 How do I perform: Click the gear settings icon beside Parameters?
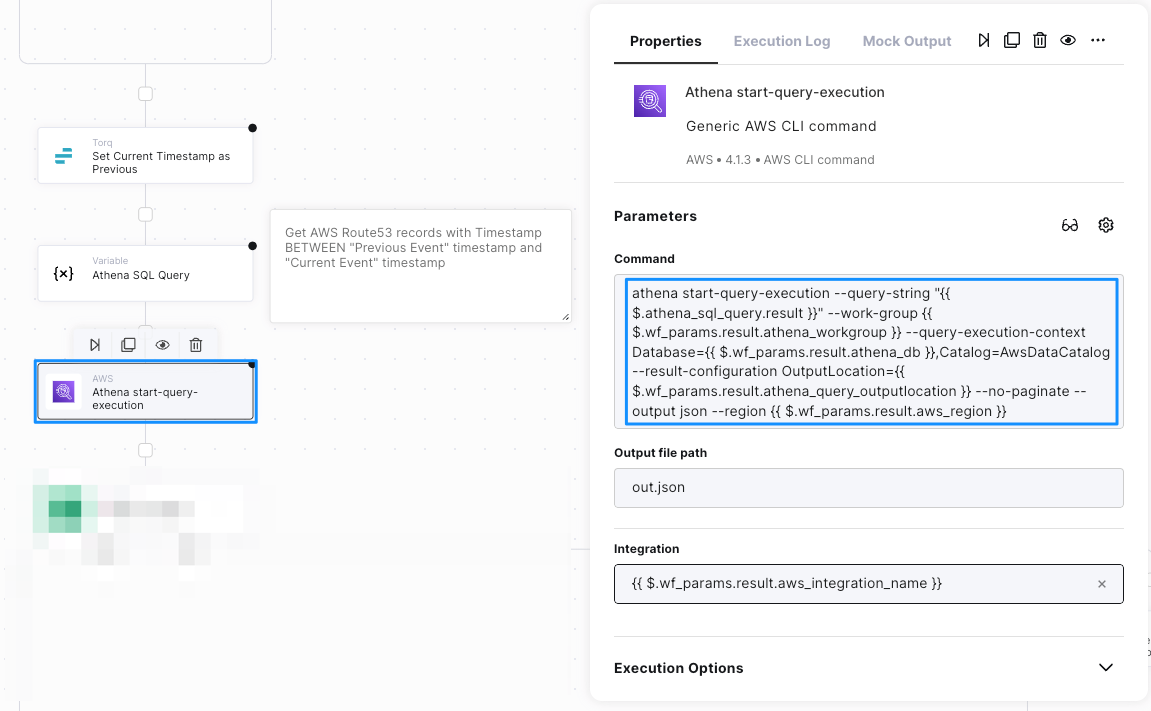(1105, 225)
